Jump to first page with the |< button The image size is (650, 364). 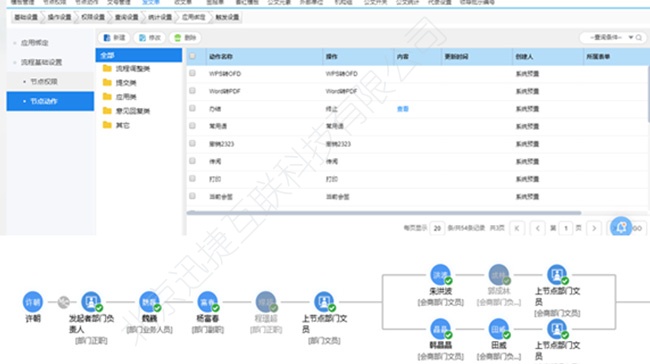click(517, 228)
